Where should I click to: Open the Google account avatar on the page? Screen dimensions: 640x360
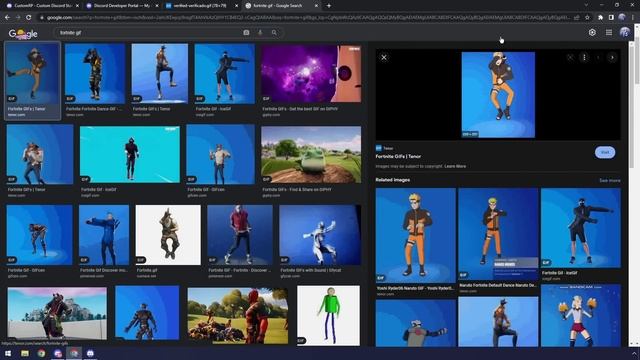[624, 33]
